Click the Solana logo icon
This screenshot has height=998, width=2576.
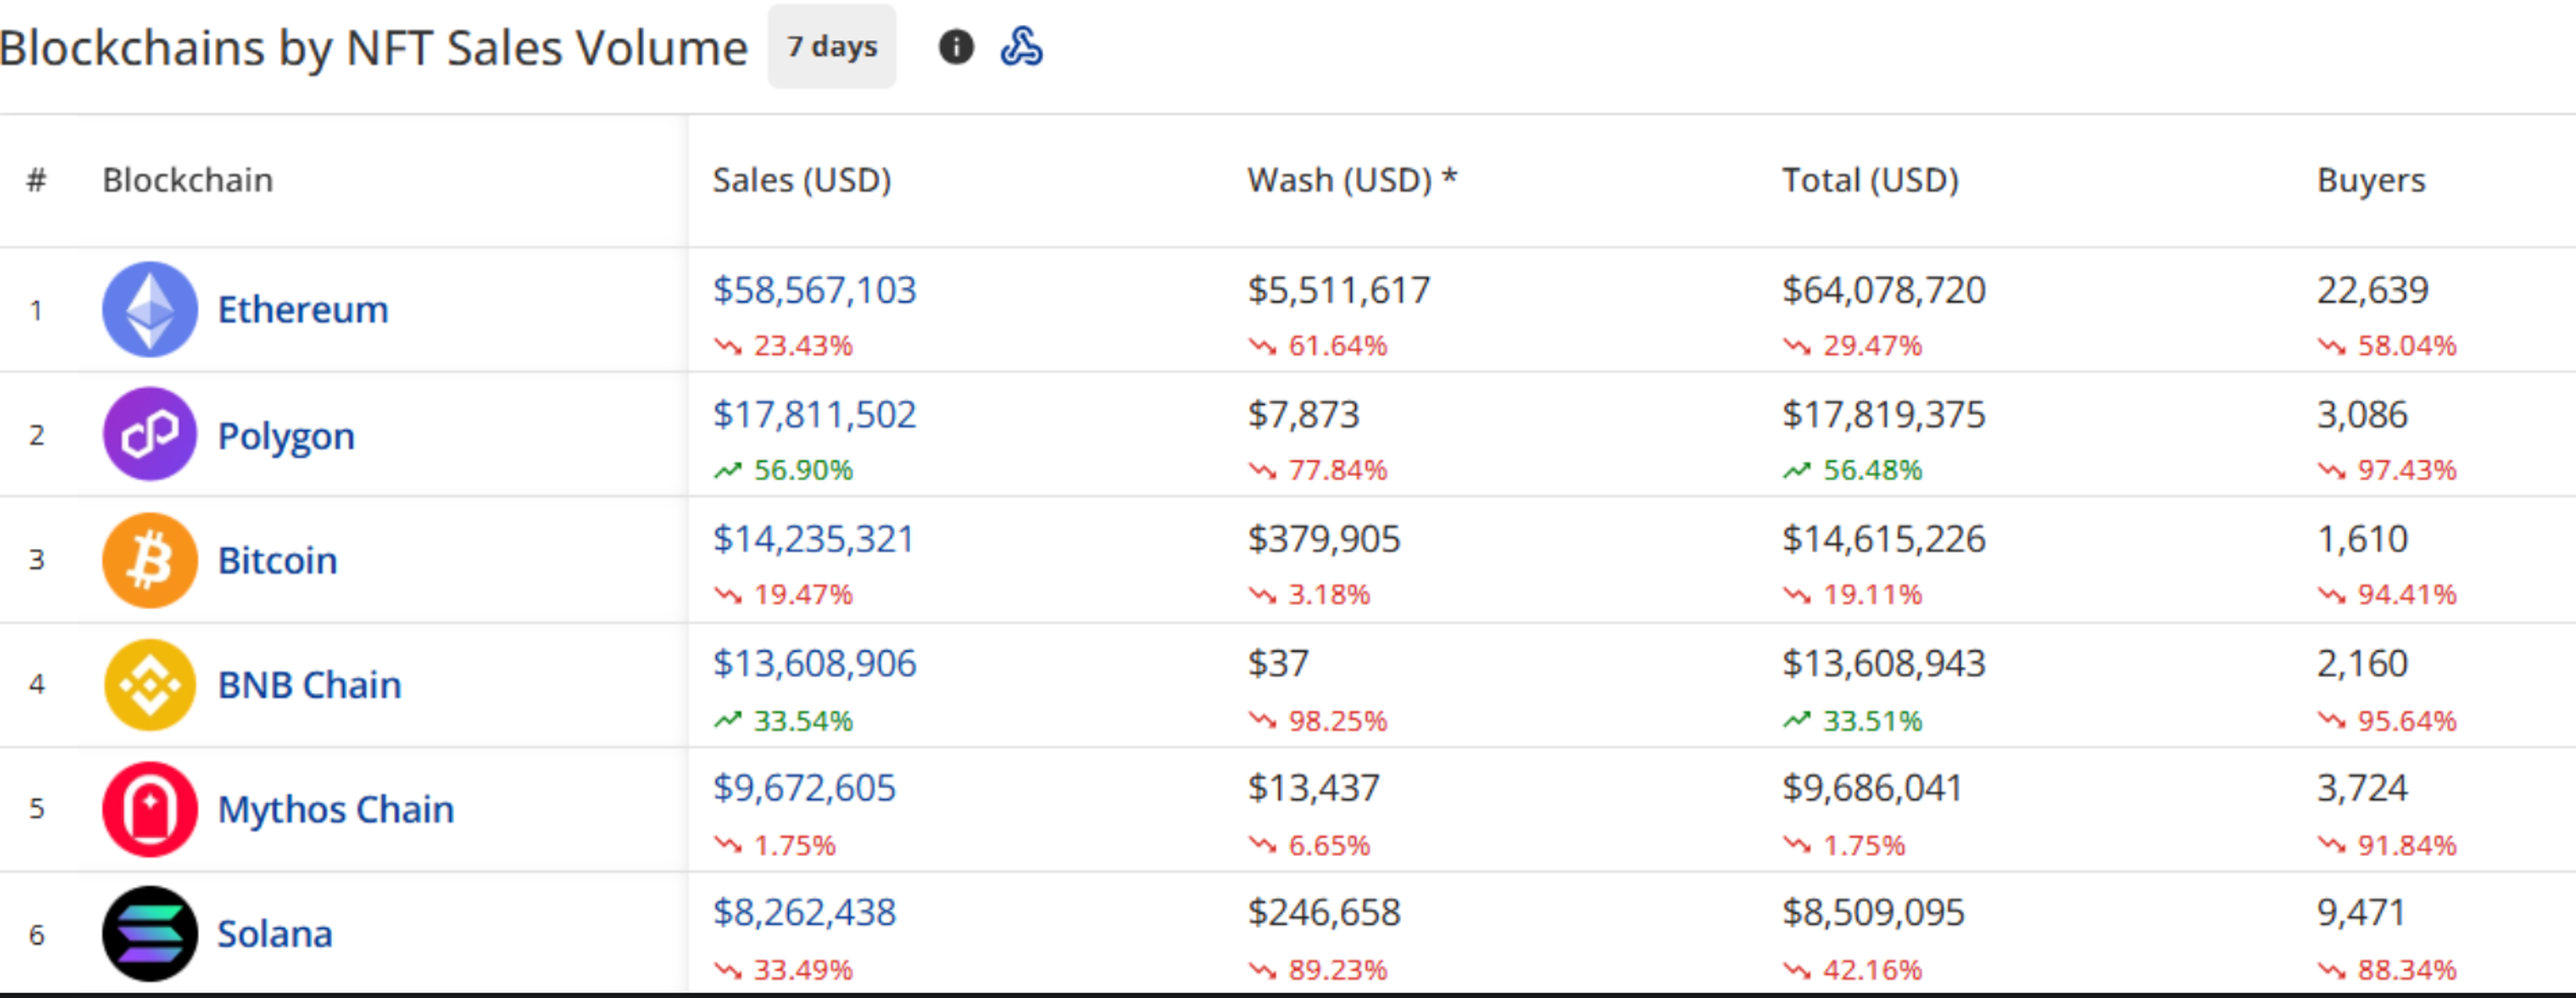tap(150, 934)
